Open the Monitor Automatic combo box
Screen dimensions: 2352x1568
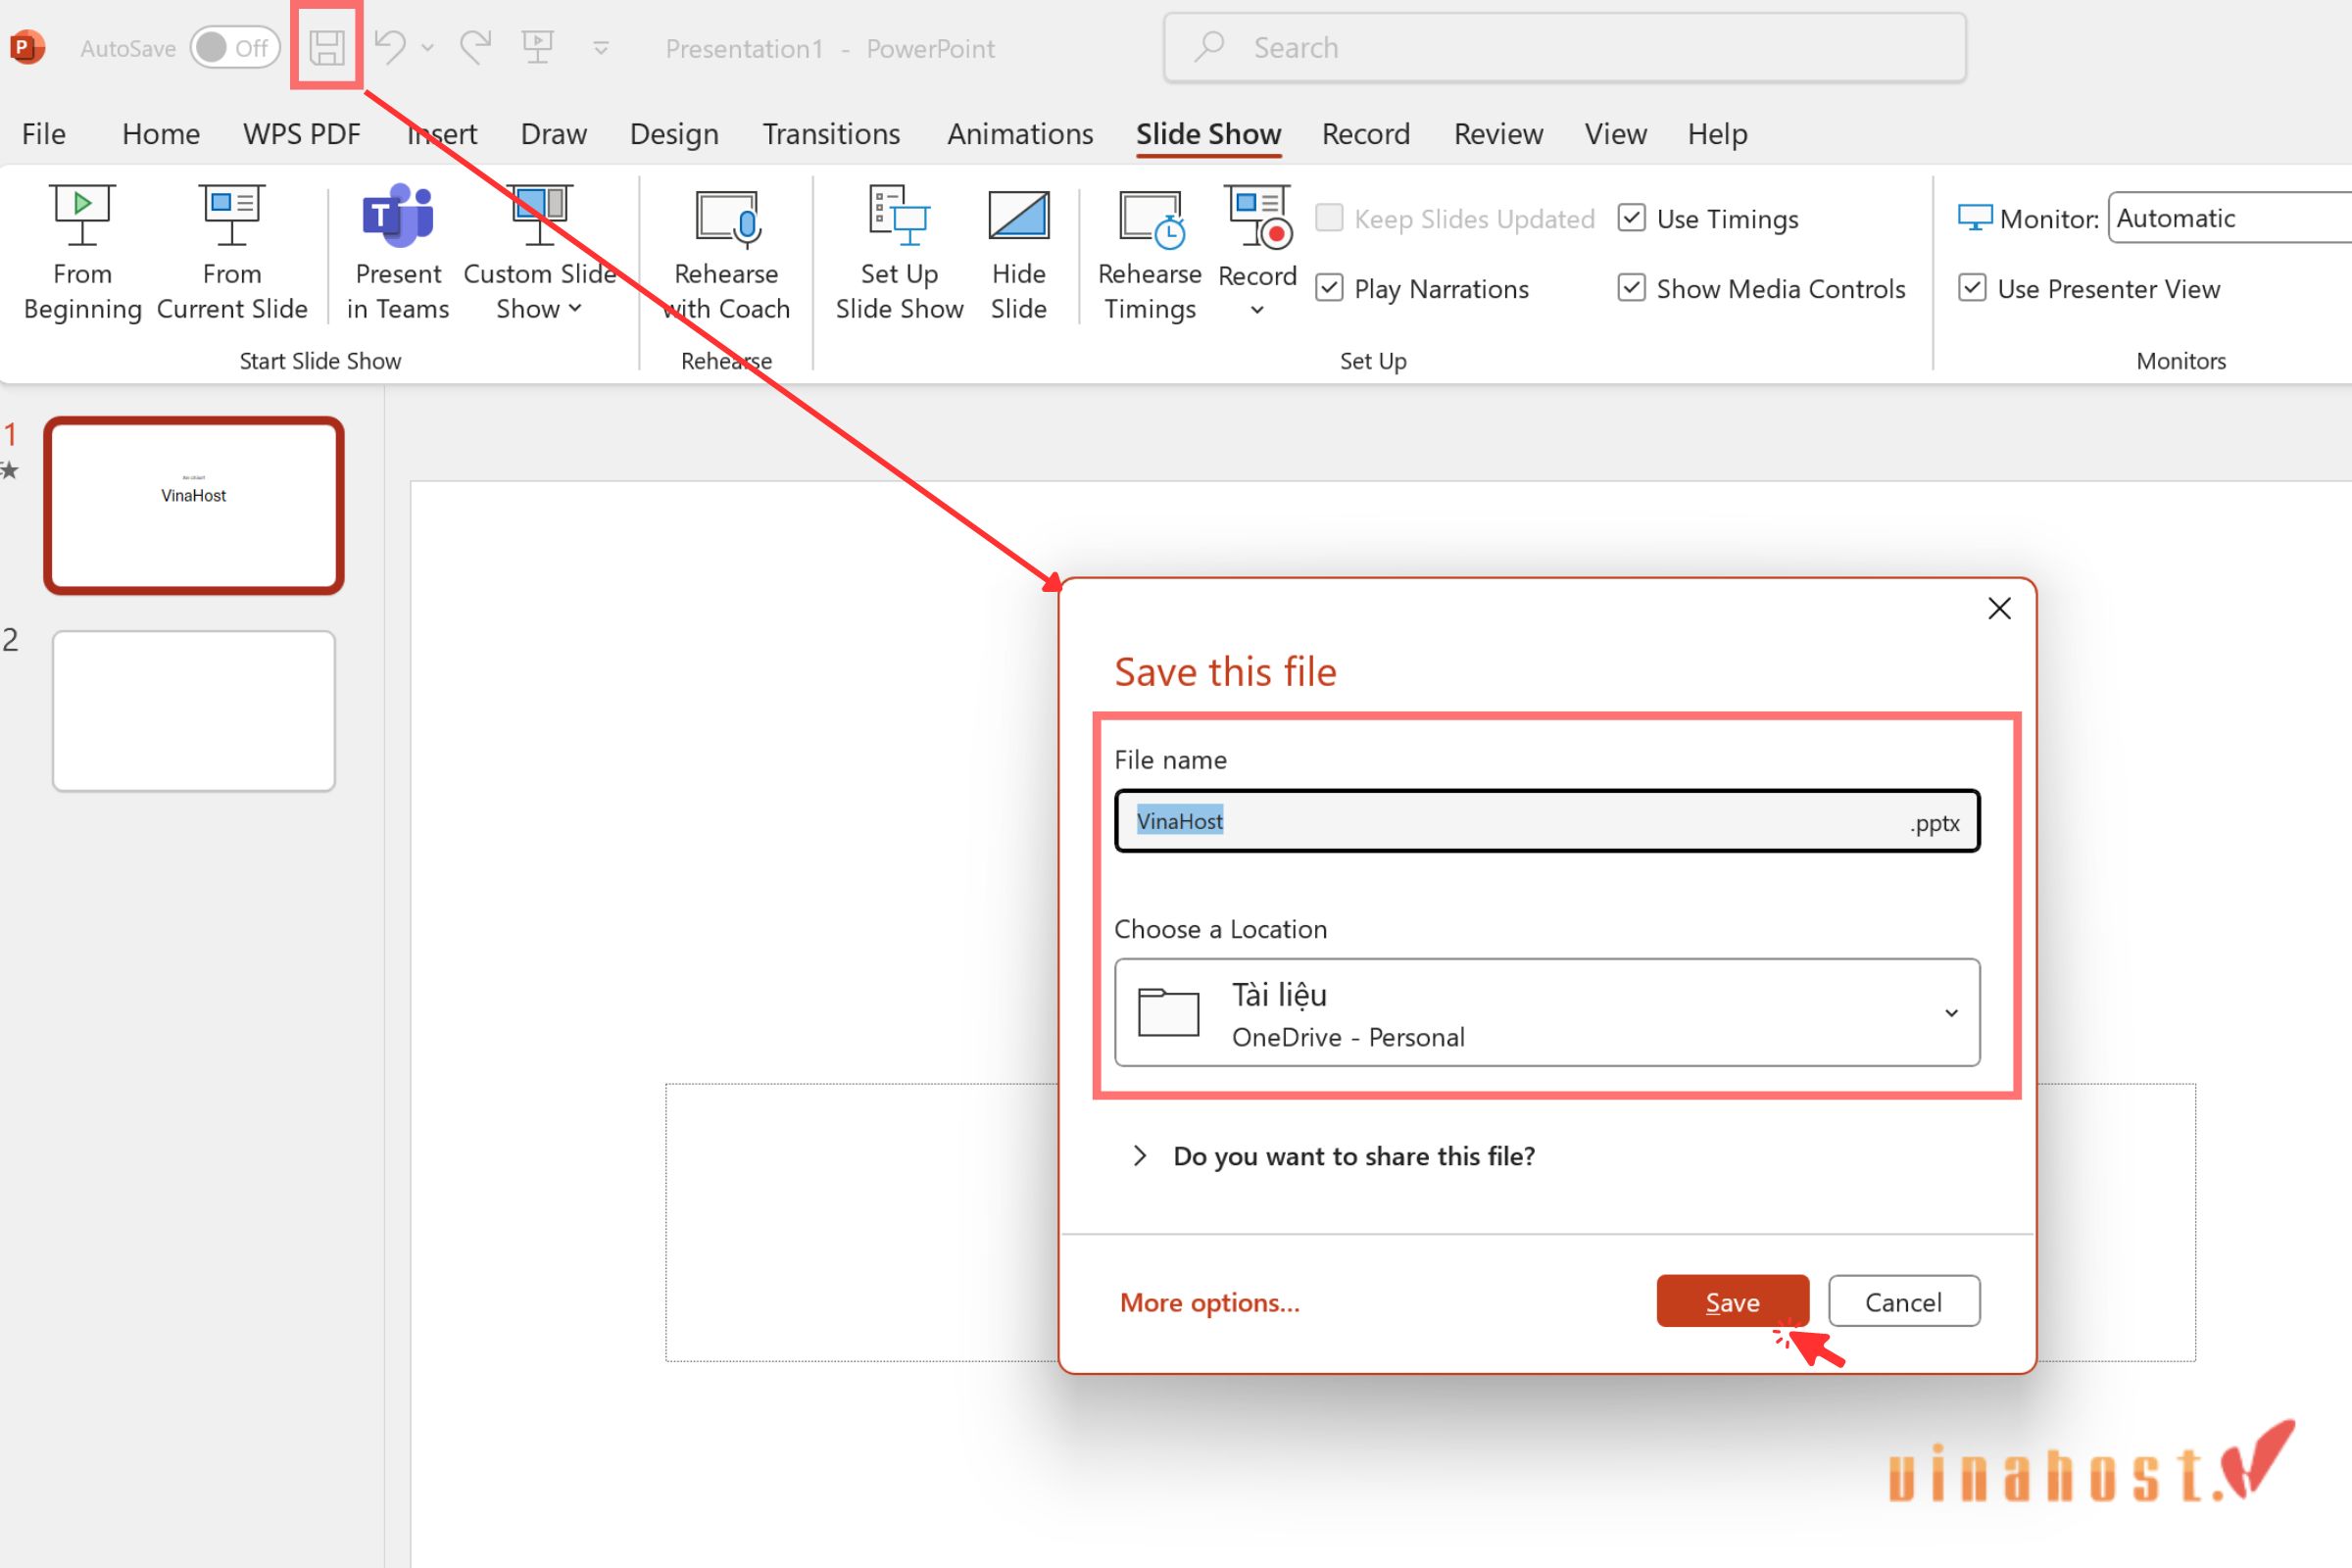pyautogui.click(x=2230, y=218)
